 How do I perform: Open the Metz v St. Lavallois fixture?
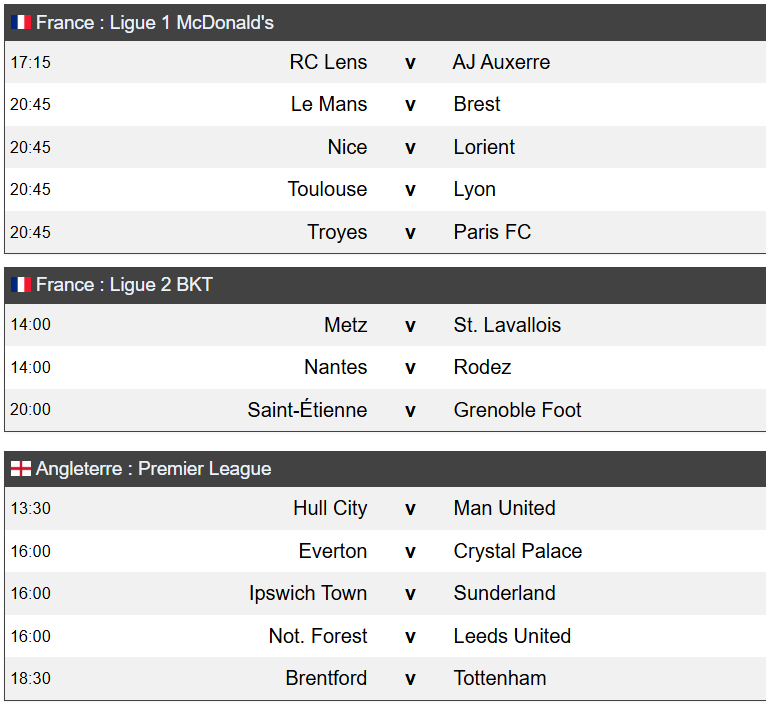(x=385, y=325)
